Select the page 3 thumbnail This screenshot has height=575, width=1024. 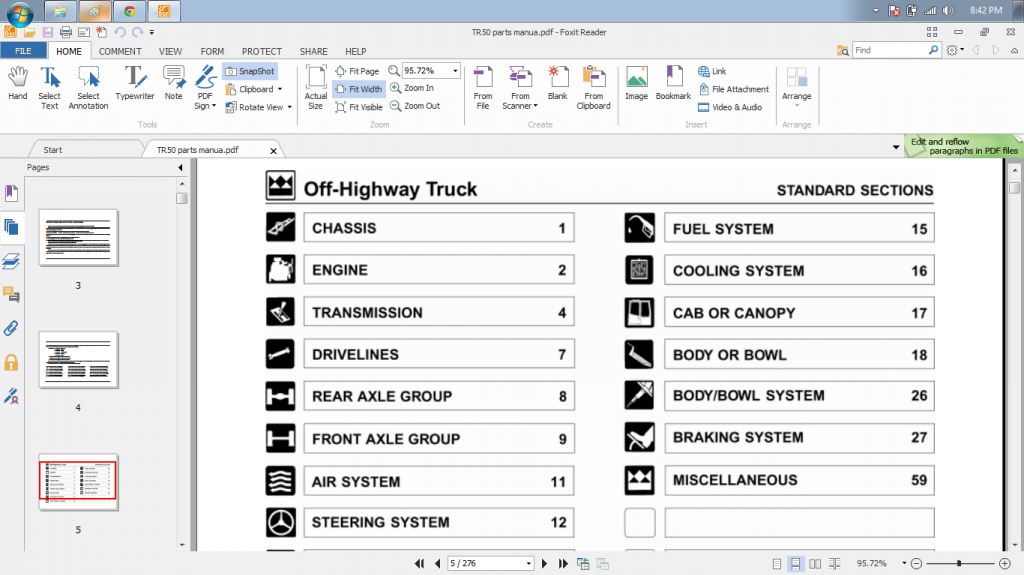(78, 238)
